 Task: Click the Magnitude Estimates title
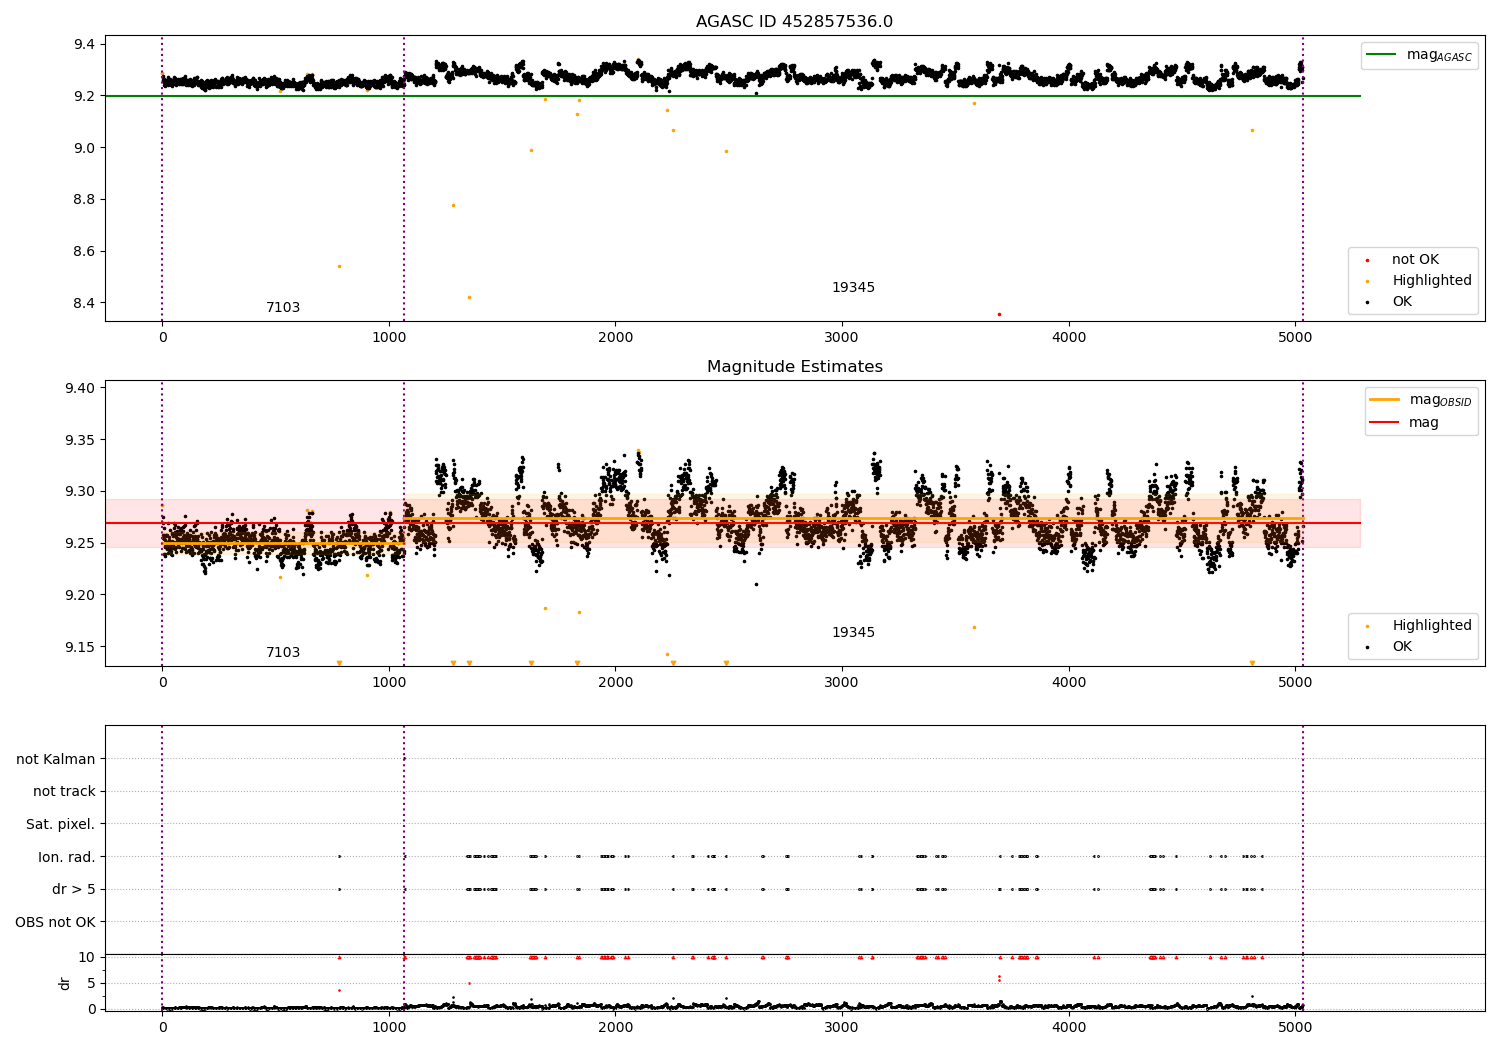794,367
